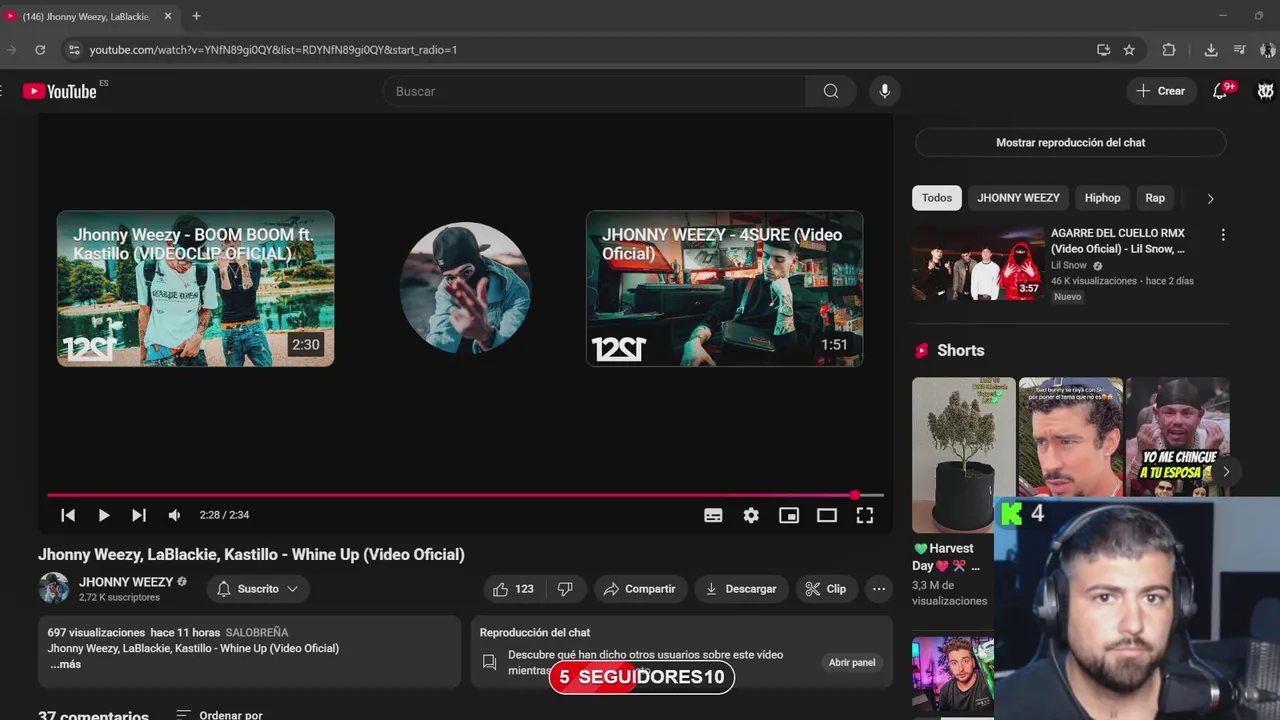Viewport: 1280px width, 720px height.
Task: Select the Todos filter chip
Action: click(937, 198)
